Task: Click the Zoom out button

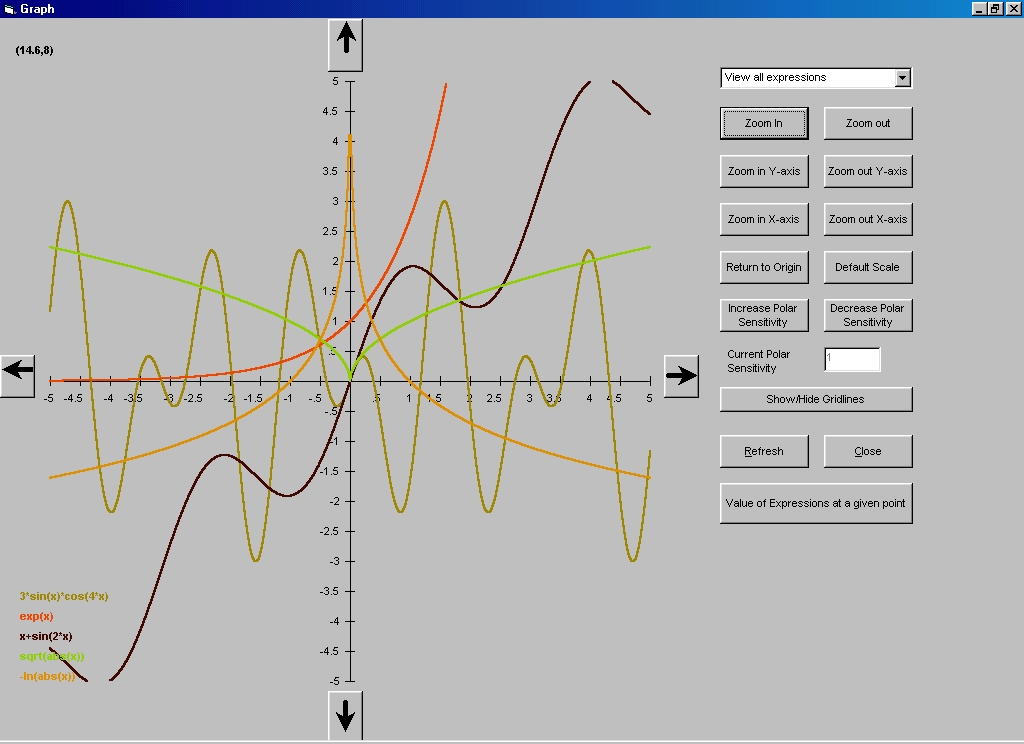Action: pyautogui.click(x=868, y=123)
